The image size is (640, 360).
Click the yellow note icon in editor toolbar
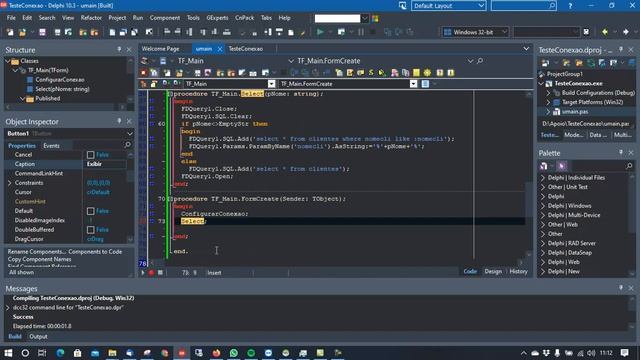pyautogui.click(x=416, y=73)
